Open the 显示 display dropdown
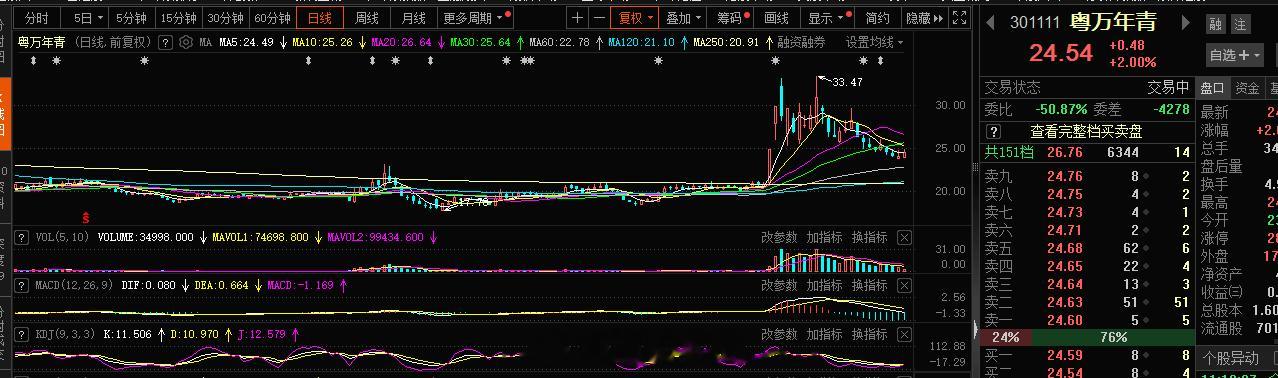The width and height of the screenshot is (1278, 378). (x=827, y=18)
